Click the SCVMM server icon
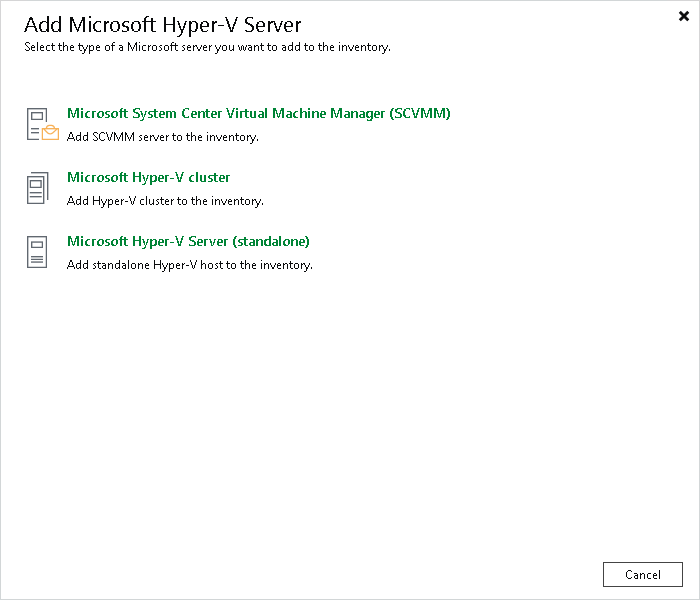The height and width of the screenshot is (600, 700). (x=42, y=124)
